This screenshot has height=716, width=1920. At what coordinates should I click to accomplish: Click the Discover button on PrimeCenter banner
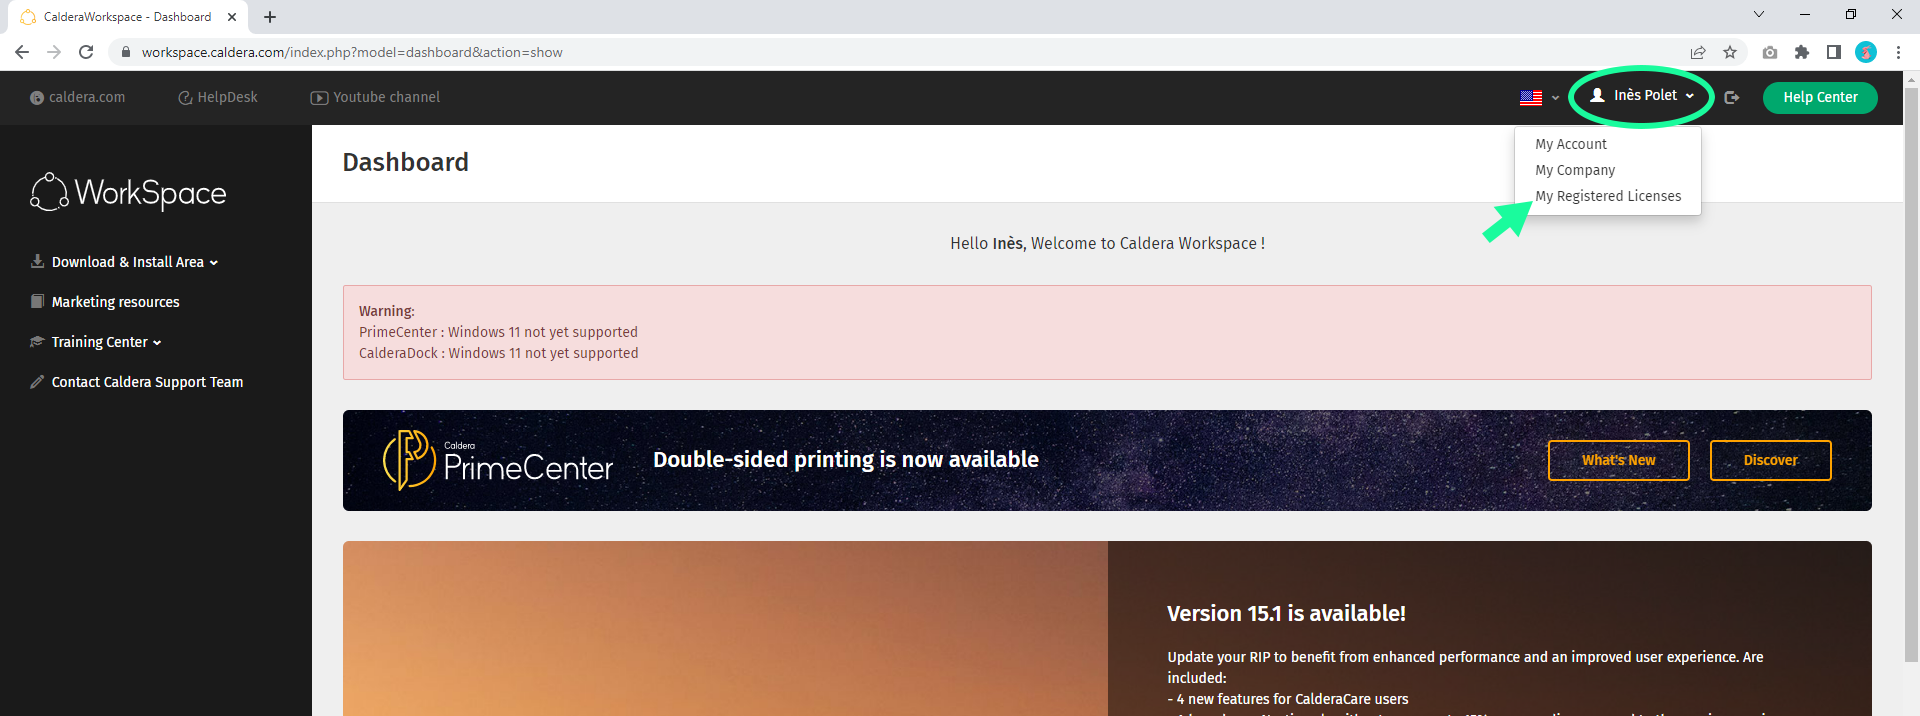[1770, 460]
